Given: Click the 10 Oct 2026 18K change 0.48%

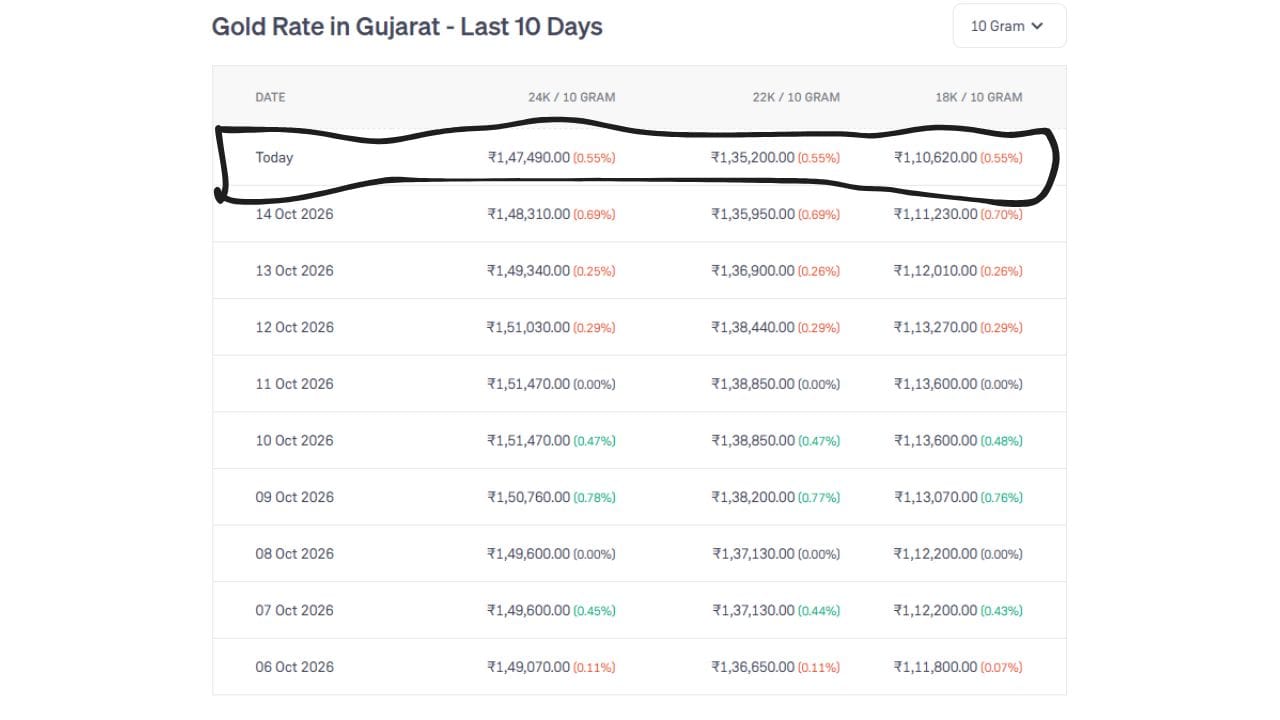Looking at the screenshot, I should click(1002, 441).
